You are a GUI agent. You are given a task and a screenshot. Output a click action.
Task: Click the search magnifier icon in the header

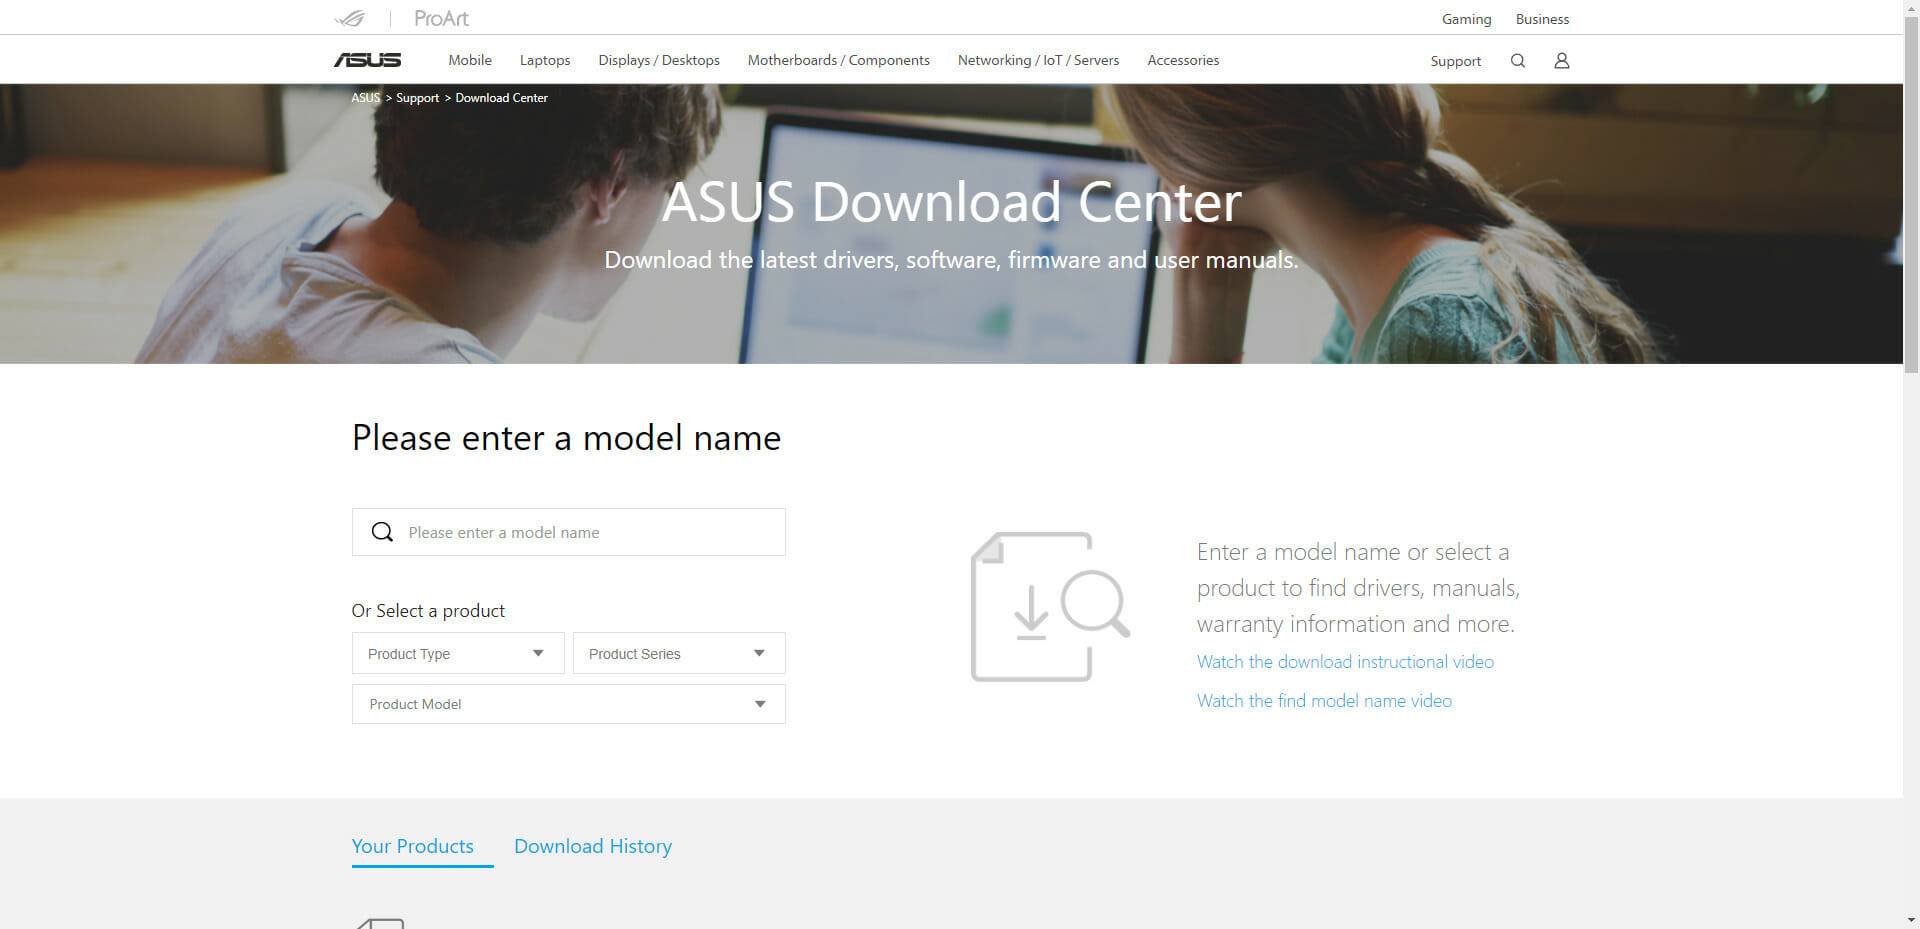point(1517,61)
